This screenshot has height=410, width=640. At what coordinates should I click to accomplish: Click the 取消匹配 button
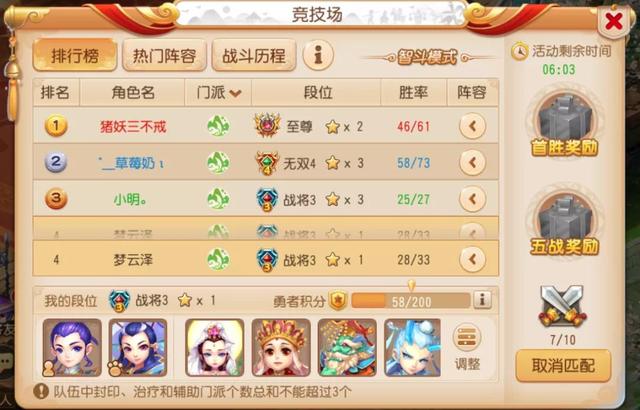tap(563, 366)
